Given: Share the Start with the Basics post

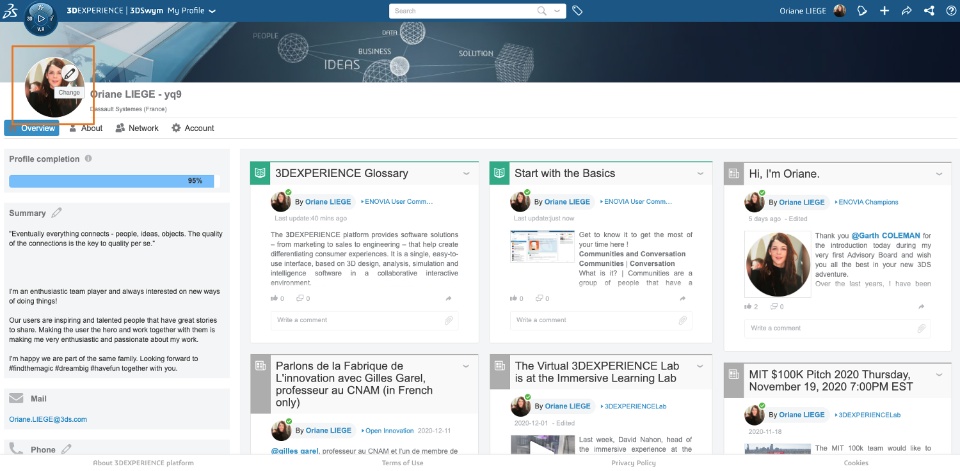Looking at the screenshot, I should pyautogui.click(x=682, y=298).
